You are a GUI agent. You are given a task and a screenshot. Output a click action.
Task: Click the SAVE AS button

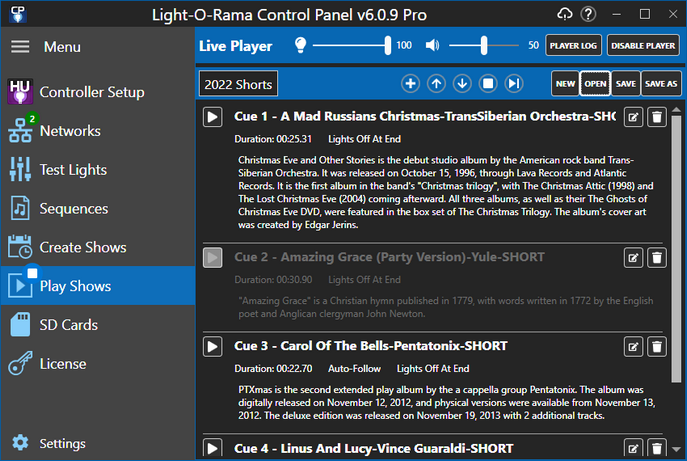(x=661, y=83)
